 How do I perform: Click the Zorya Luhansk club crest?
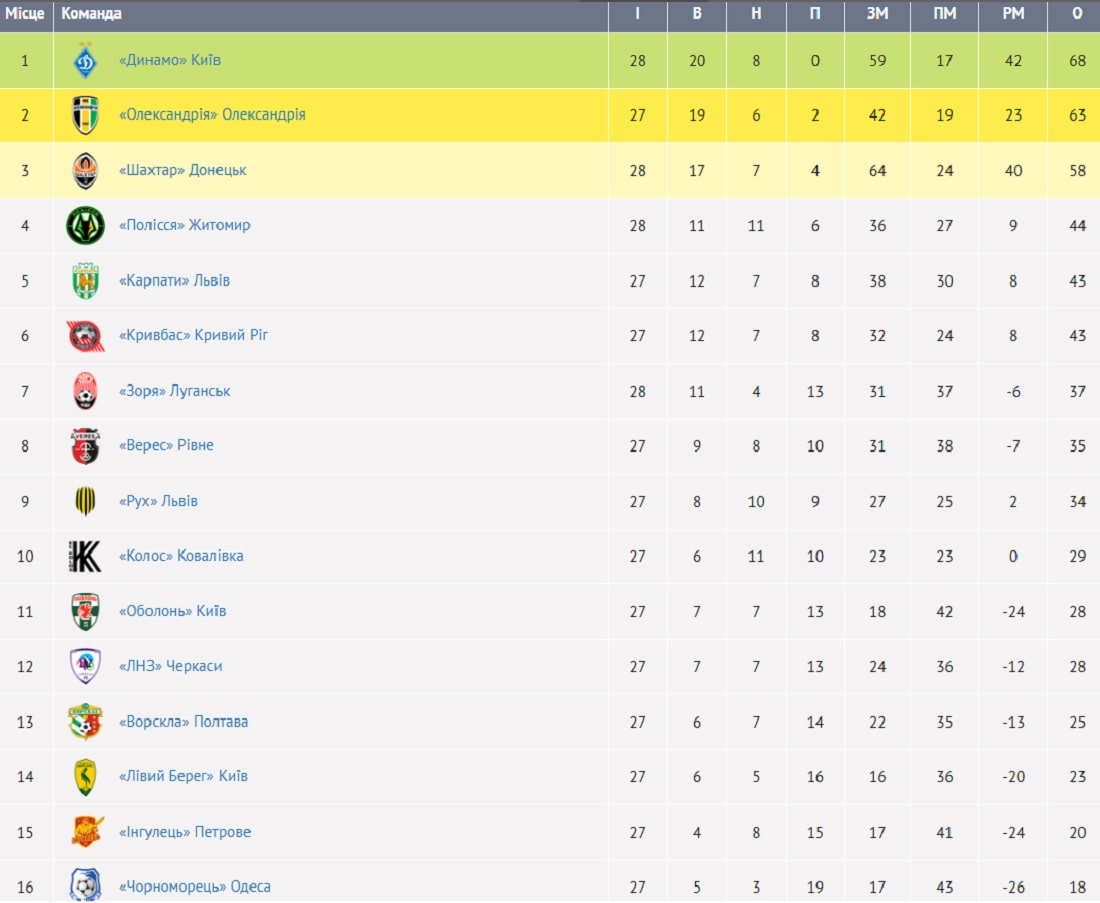click(86, 391)
